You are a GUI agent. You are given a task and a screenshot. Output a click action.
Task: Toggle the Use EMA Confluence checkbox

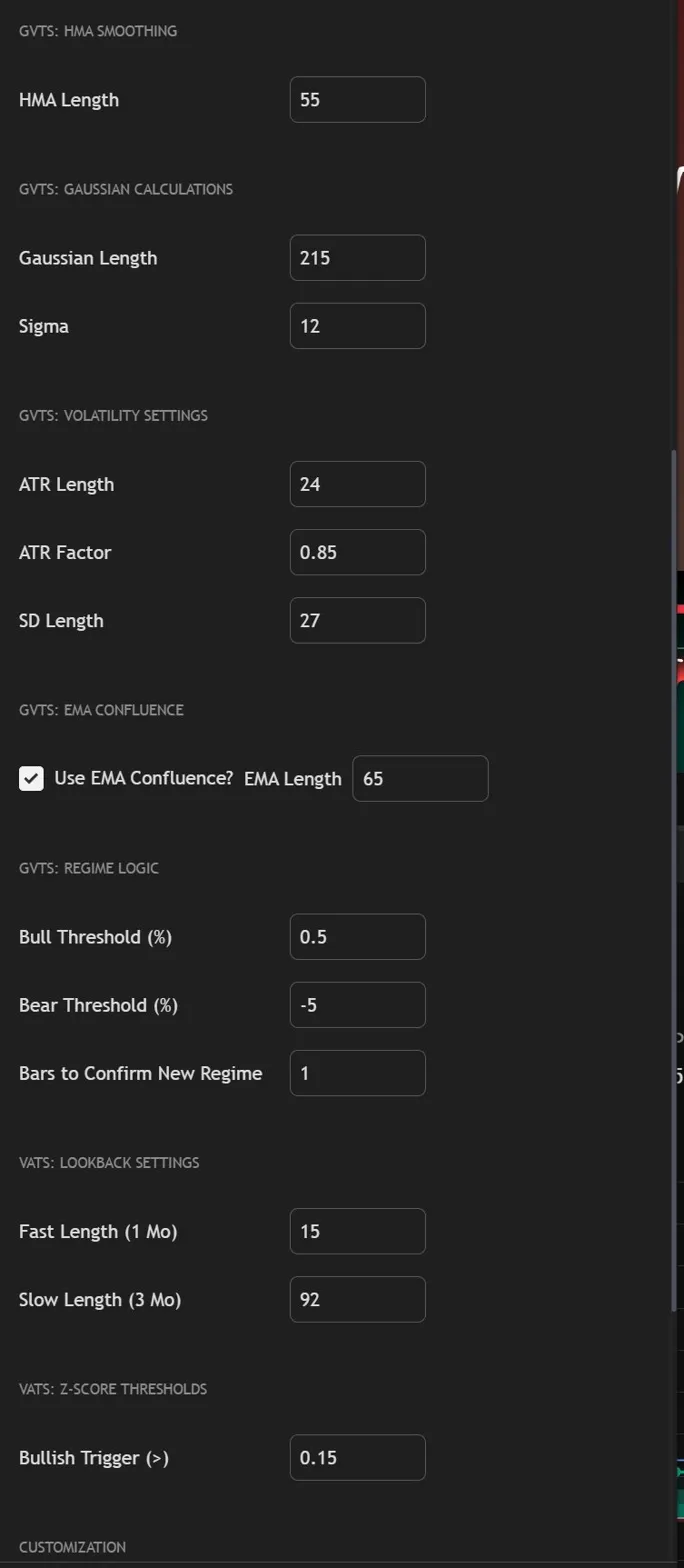(31, 778)
